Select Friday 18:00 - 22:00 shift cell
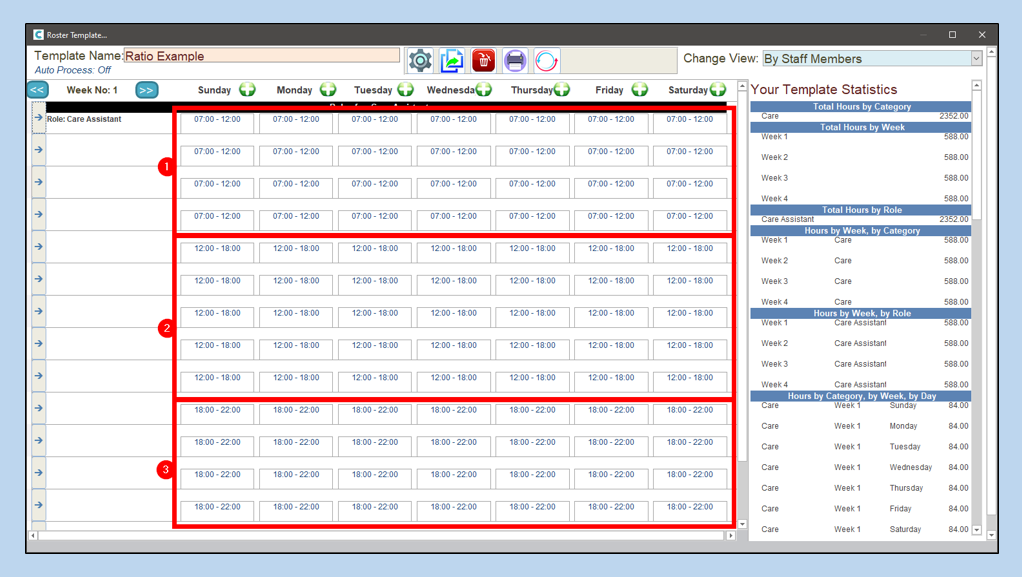1022x577 pixels. [611, 410]
